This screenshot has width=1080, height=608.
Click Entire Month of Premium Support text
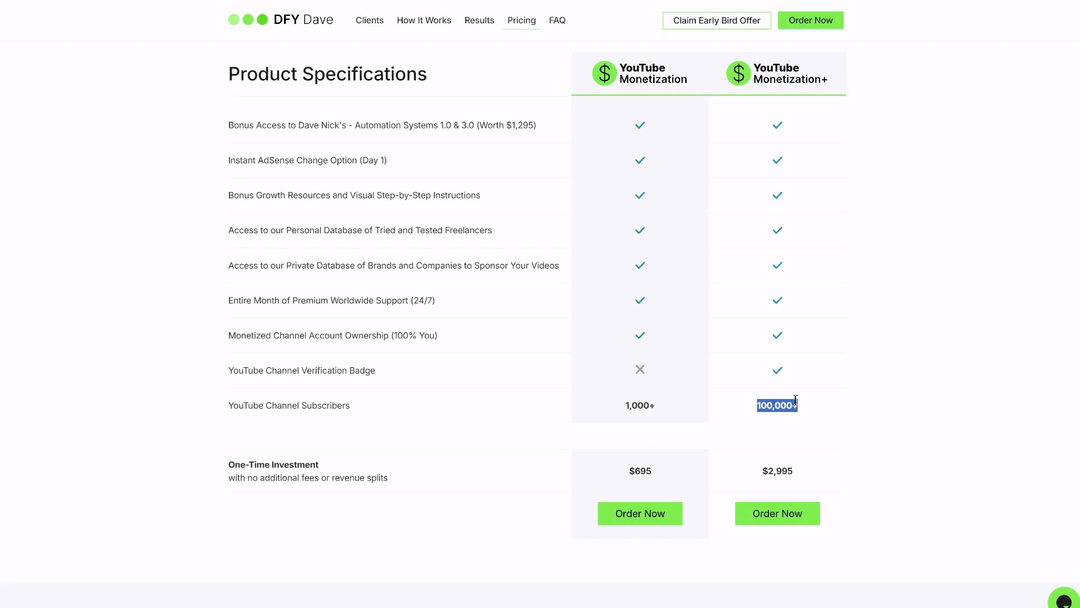pyautogui.click(x=331, y=300)
